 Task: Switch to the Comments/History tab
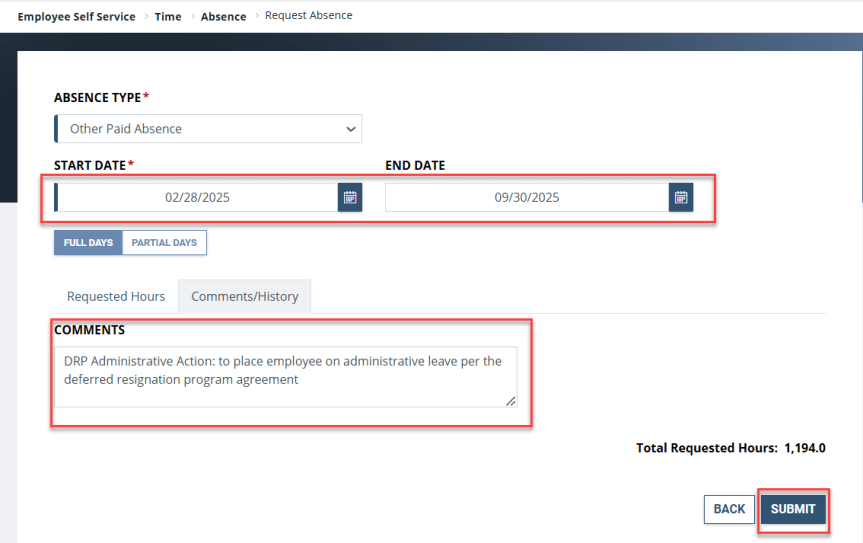click(x=245, y=297)
